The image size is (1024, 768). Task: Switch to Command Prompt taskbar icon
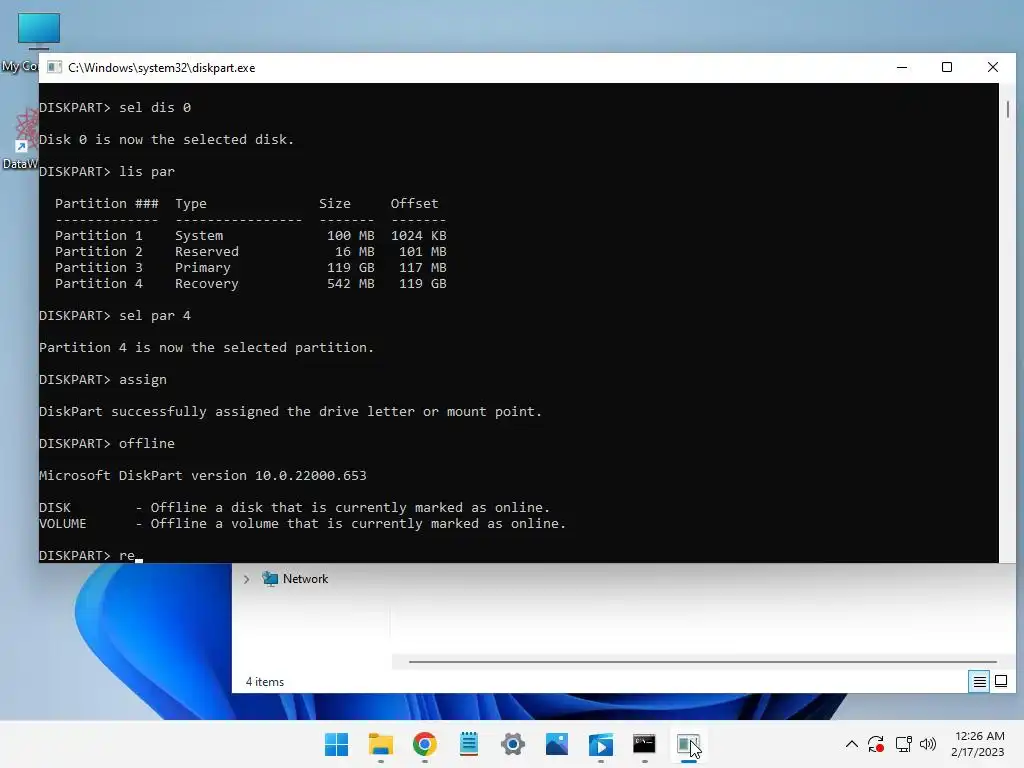click(645, 744)
